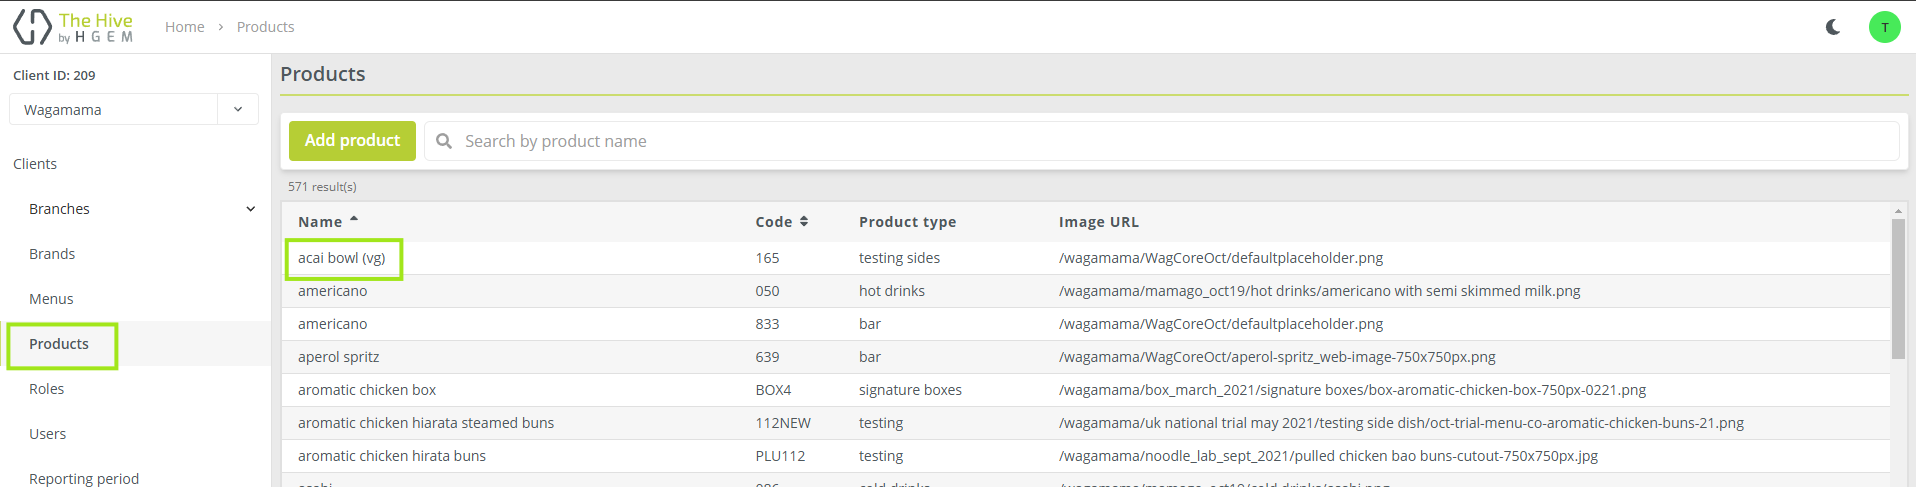This screenshot has width=1916, height=487.
Task: Click The Hive logo icon
Action: (x=32, y=27)
